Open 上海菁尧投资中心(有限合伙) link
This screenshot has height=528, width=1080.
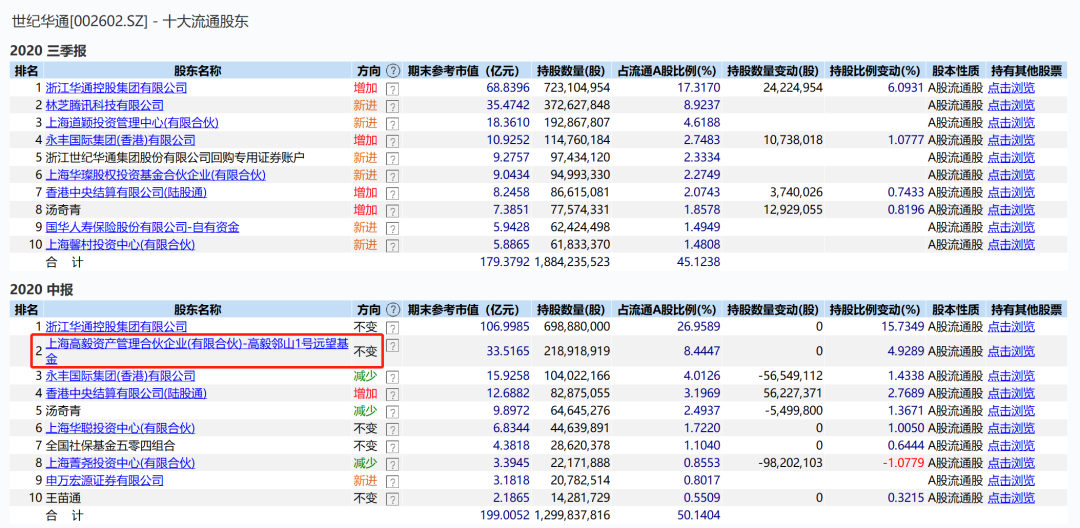tap(120, 463)
